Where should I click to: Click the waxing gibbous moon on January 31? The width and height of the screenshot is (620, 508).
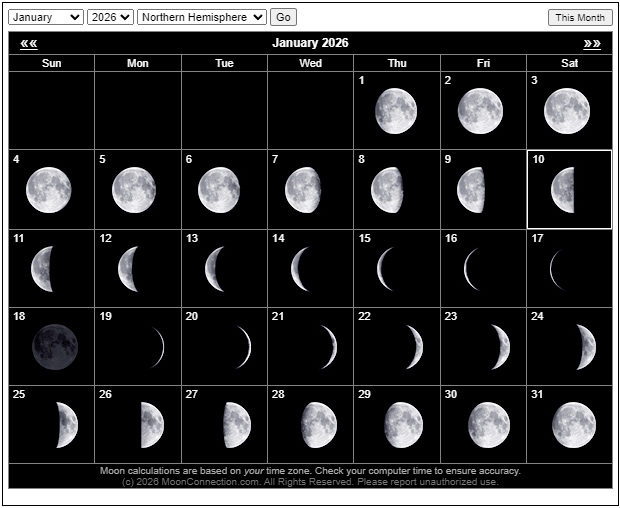point(573,425)
